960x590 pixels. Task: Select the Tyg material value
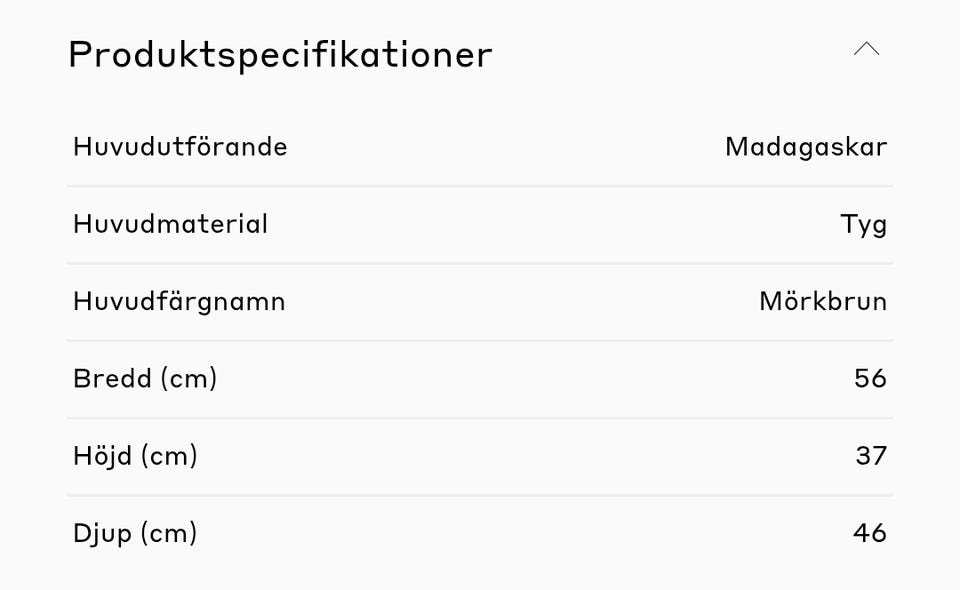[x=863, y=224]
